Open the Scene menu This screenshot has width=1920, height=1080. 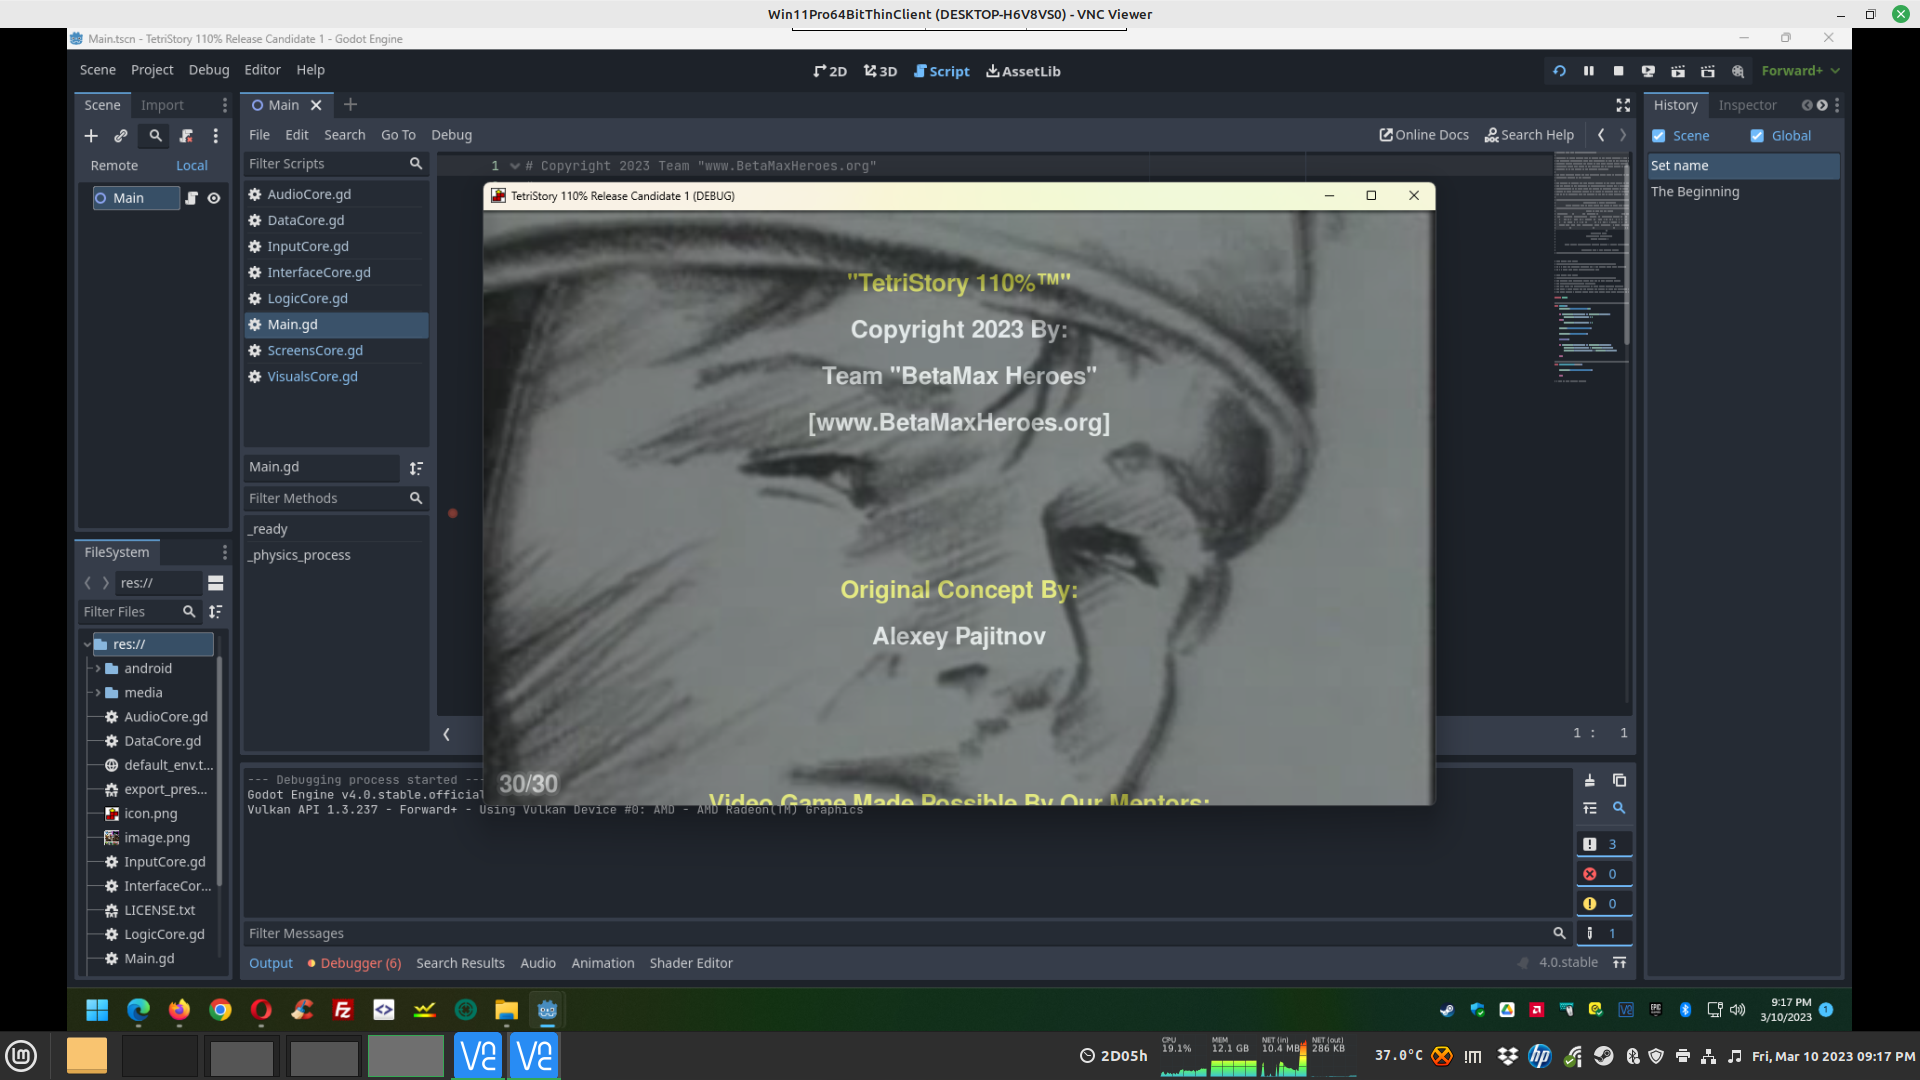[x=98, y=70]
